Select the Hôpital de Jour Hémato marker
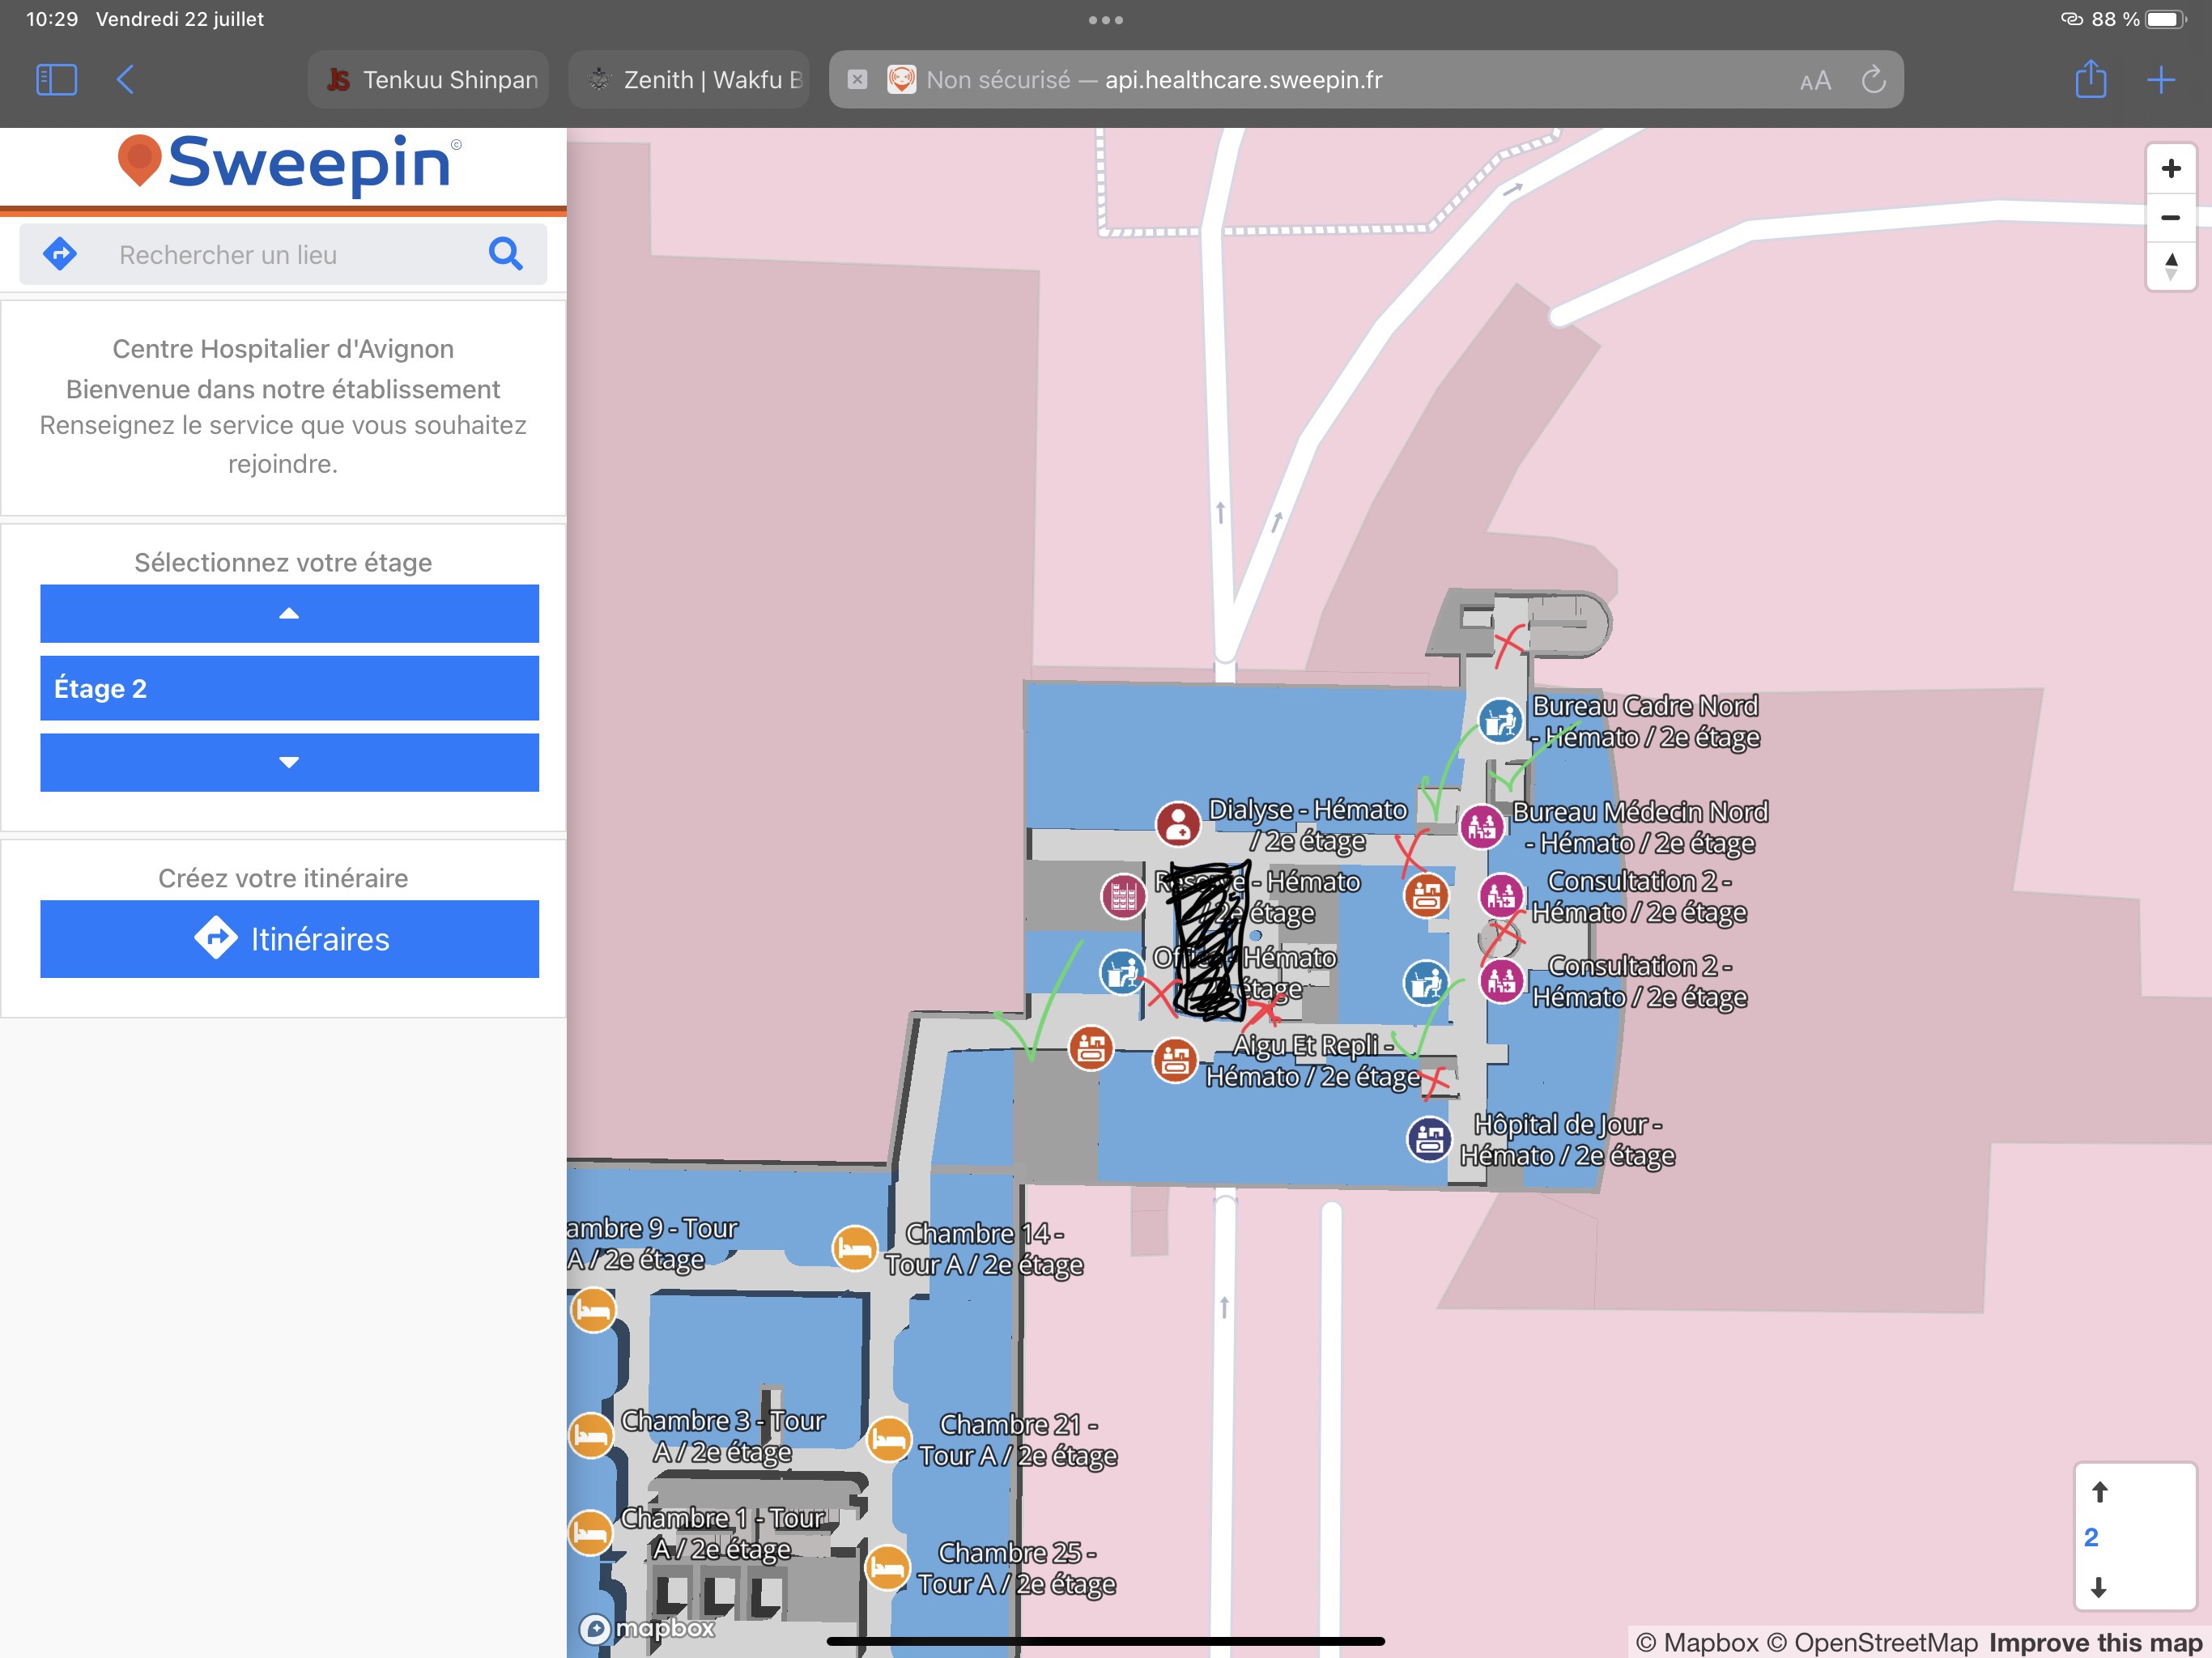The image size is (2212, 1658). coord(1429,1138)
